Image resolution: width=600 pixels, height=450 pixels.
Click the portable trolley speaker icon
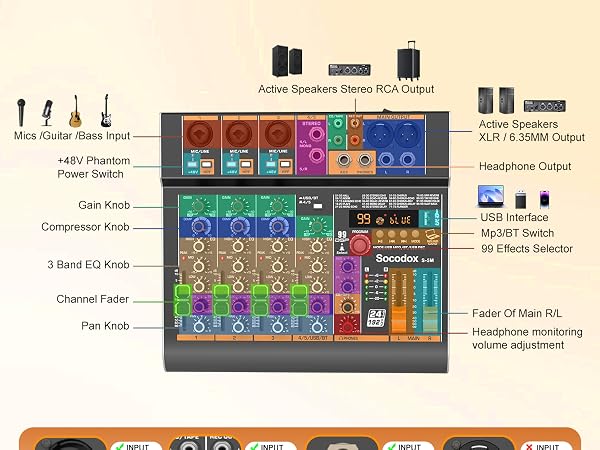pyautogui.click(x=408, y=60)
